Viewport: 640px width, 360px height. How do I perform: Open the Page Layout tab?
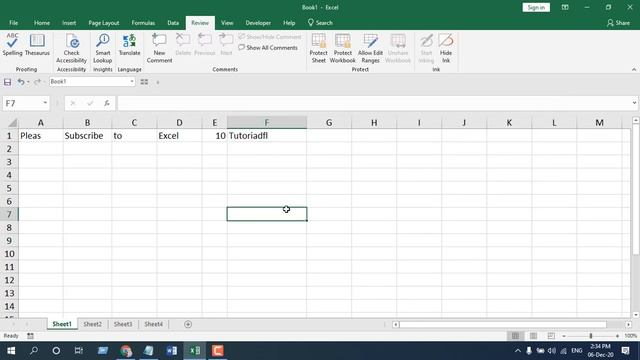(104, 23)
